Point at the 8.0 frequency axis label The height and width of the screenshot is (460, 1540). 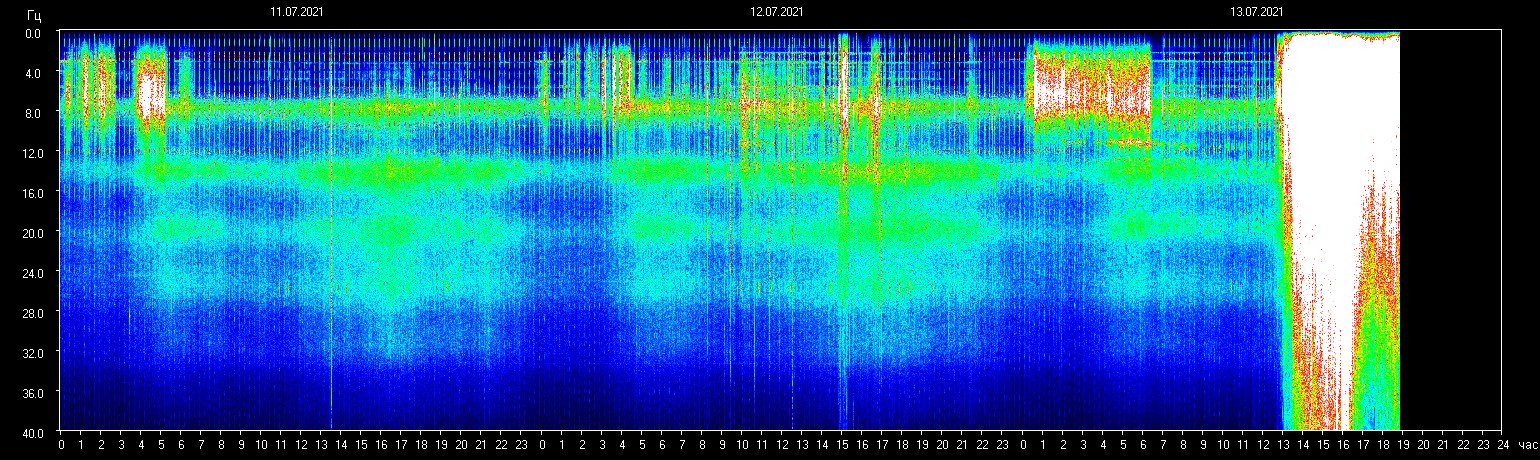point(33,113)
